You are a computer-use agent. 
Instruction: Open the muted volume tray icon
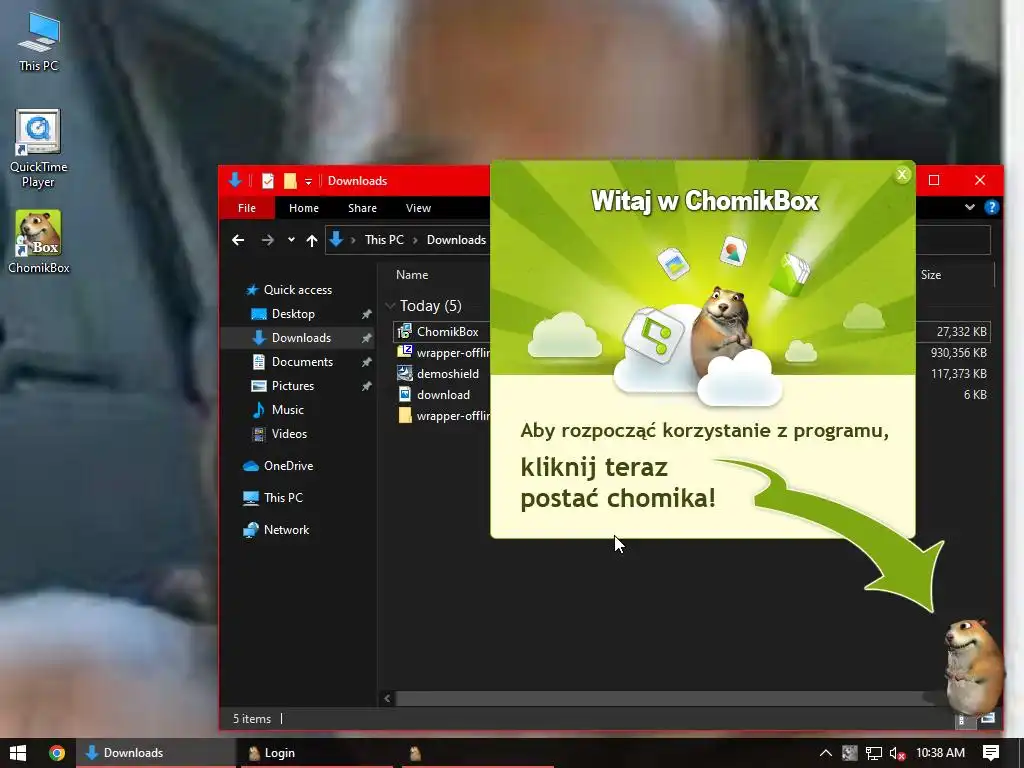click(x=897, y=753)
